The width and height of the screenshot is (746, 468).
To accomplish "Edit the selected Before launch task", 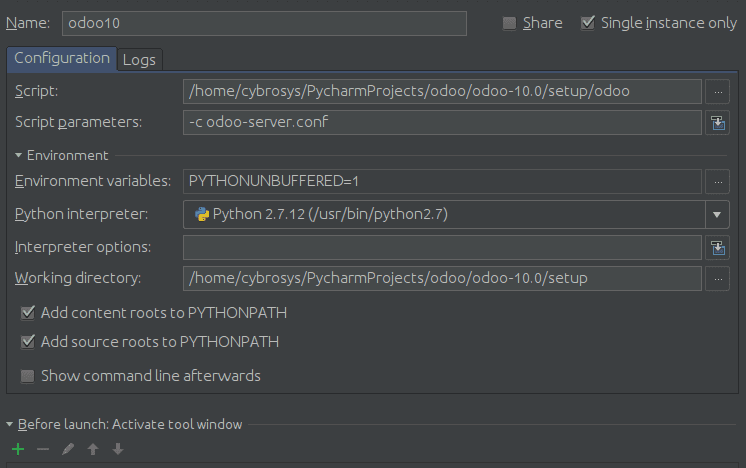I will [68, 450].
